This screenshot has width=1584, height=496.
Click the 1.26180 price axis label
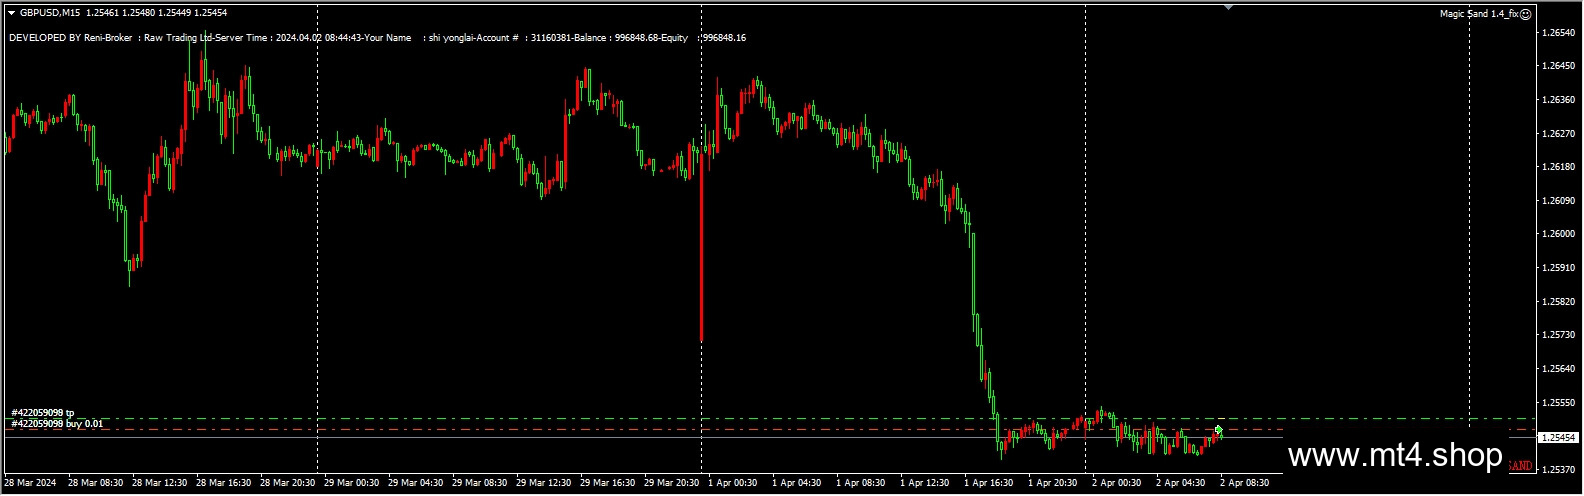[1558, 167]
